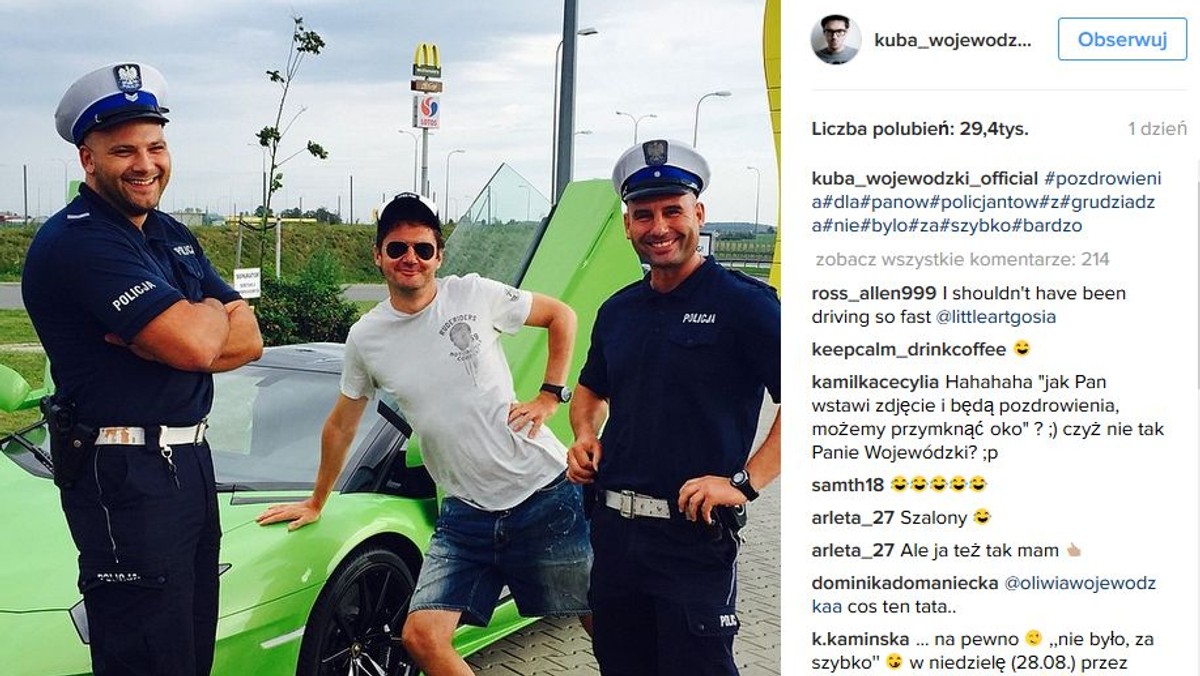This screenshot has width=1200, height=676.
Task: Click the laughing emoji in keepcalm_drinkcoffee comment
Action: pyautogui.click(x=1022, y=349)
